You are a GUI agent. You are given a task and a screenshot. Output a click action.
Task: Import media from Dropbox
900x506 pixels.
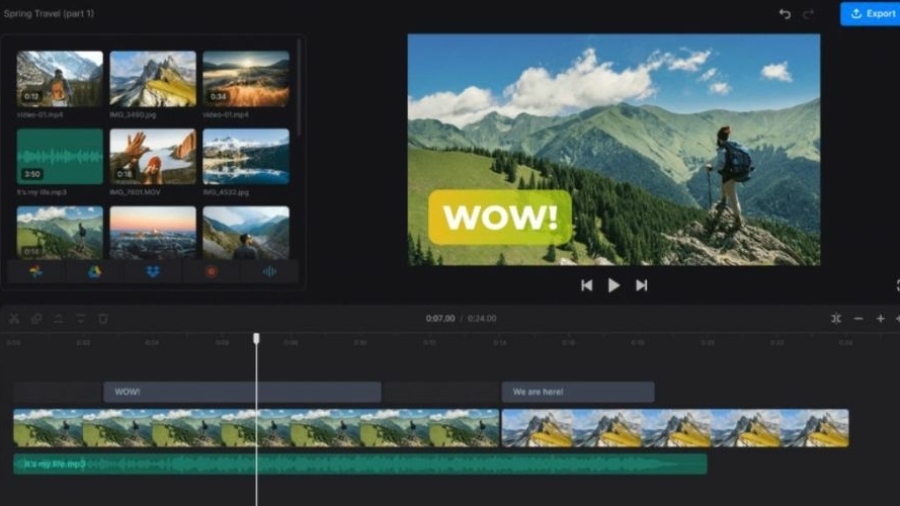[x=153, y=272]
